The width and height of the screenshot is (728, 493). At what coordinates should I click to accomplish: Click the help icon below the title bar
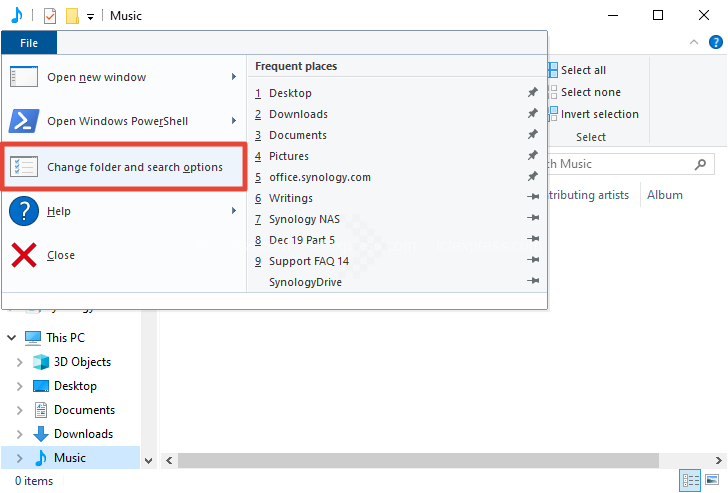click(x=716, y=42)
